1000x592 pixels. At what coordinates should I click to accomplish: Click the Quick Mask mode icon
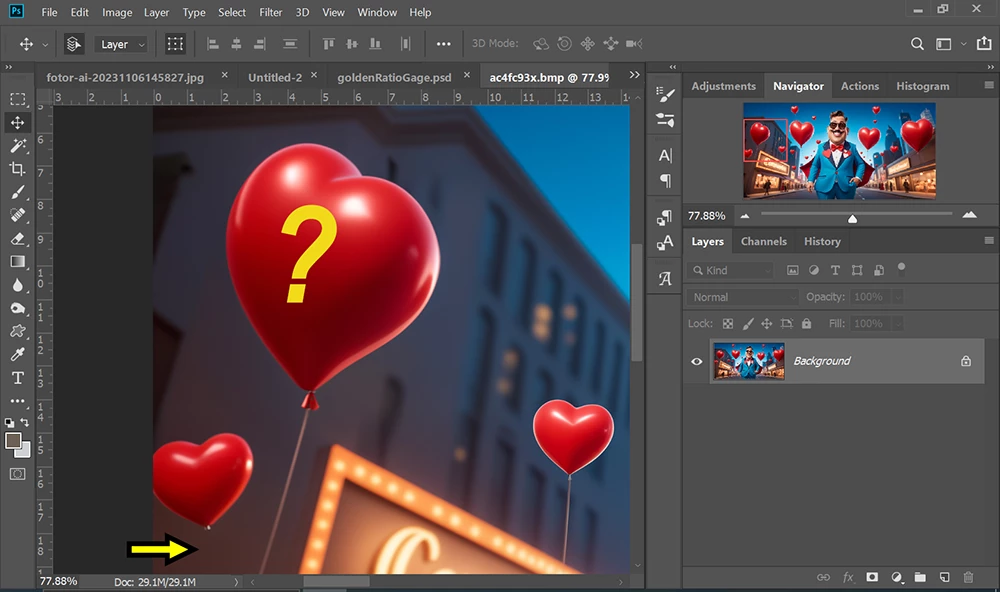[x=18, y=474]
